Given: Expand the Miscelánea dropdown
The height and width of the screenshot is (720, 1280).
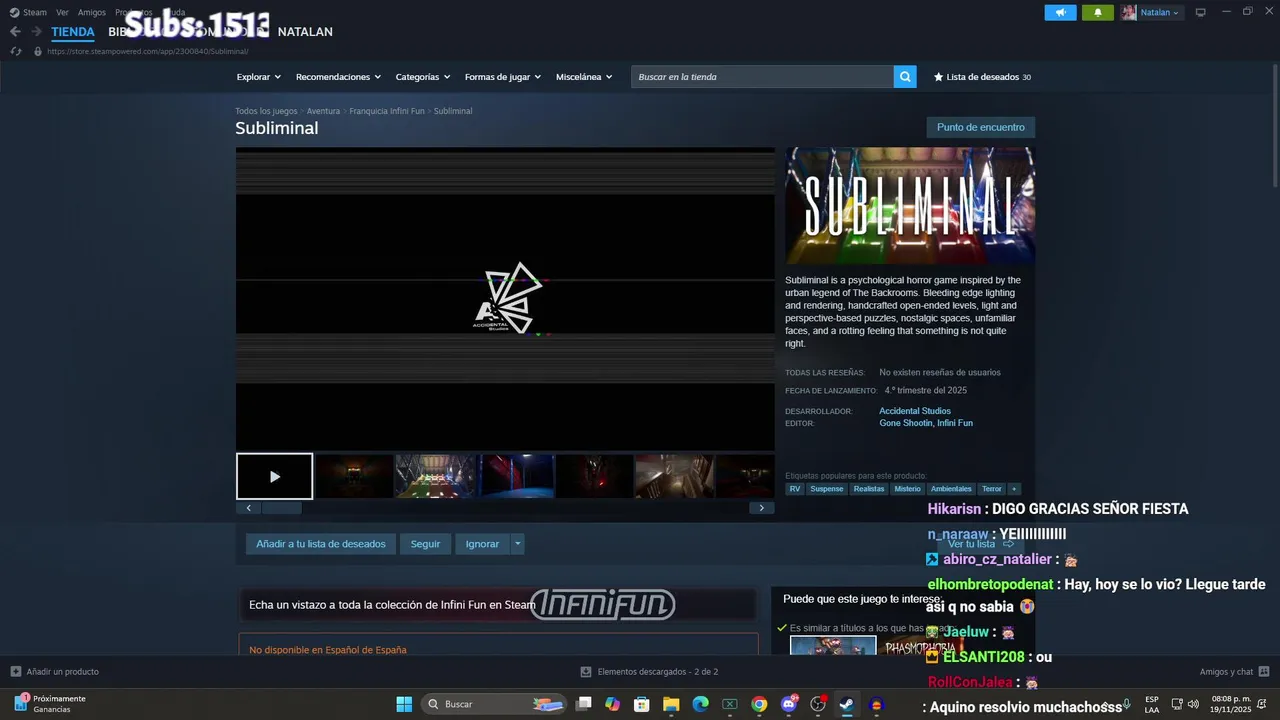Looking at the screenshot, I should pyautogui.click(x=585, y=77).
